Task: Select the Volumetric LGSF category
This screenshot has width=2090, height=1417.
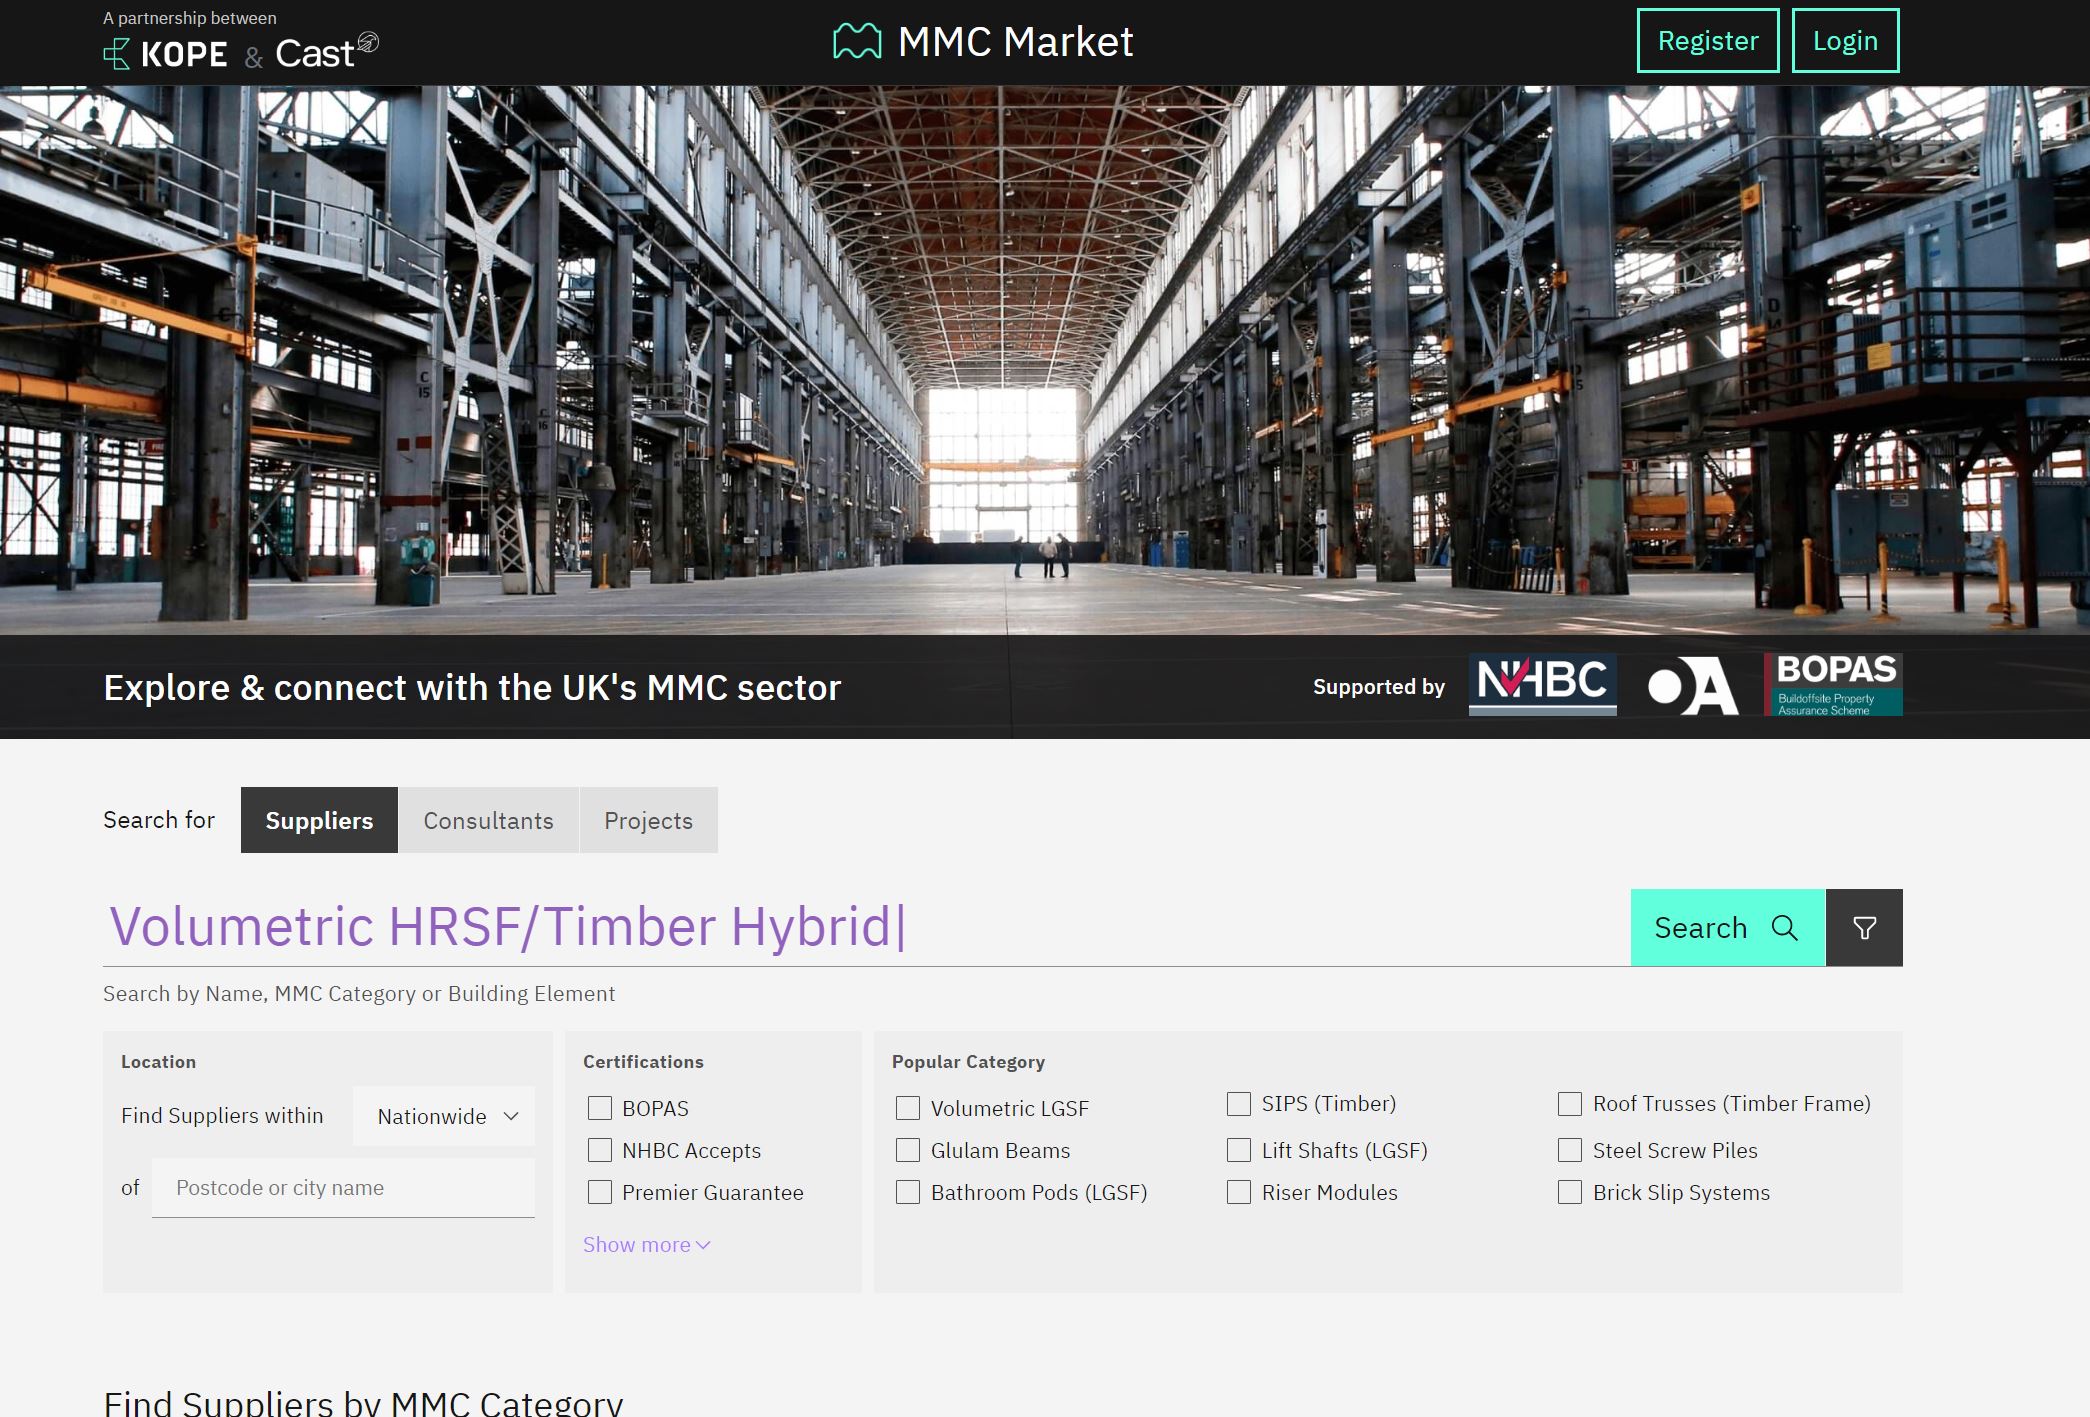Action: 908,1108
